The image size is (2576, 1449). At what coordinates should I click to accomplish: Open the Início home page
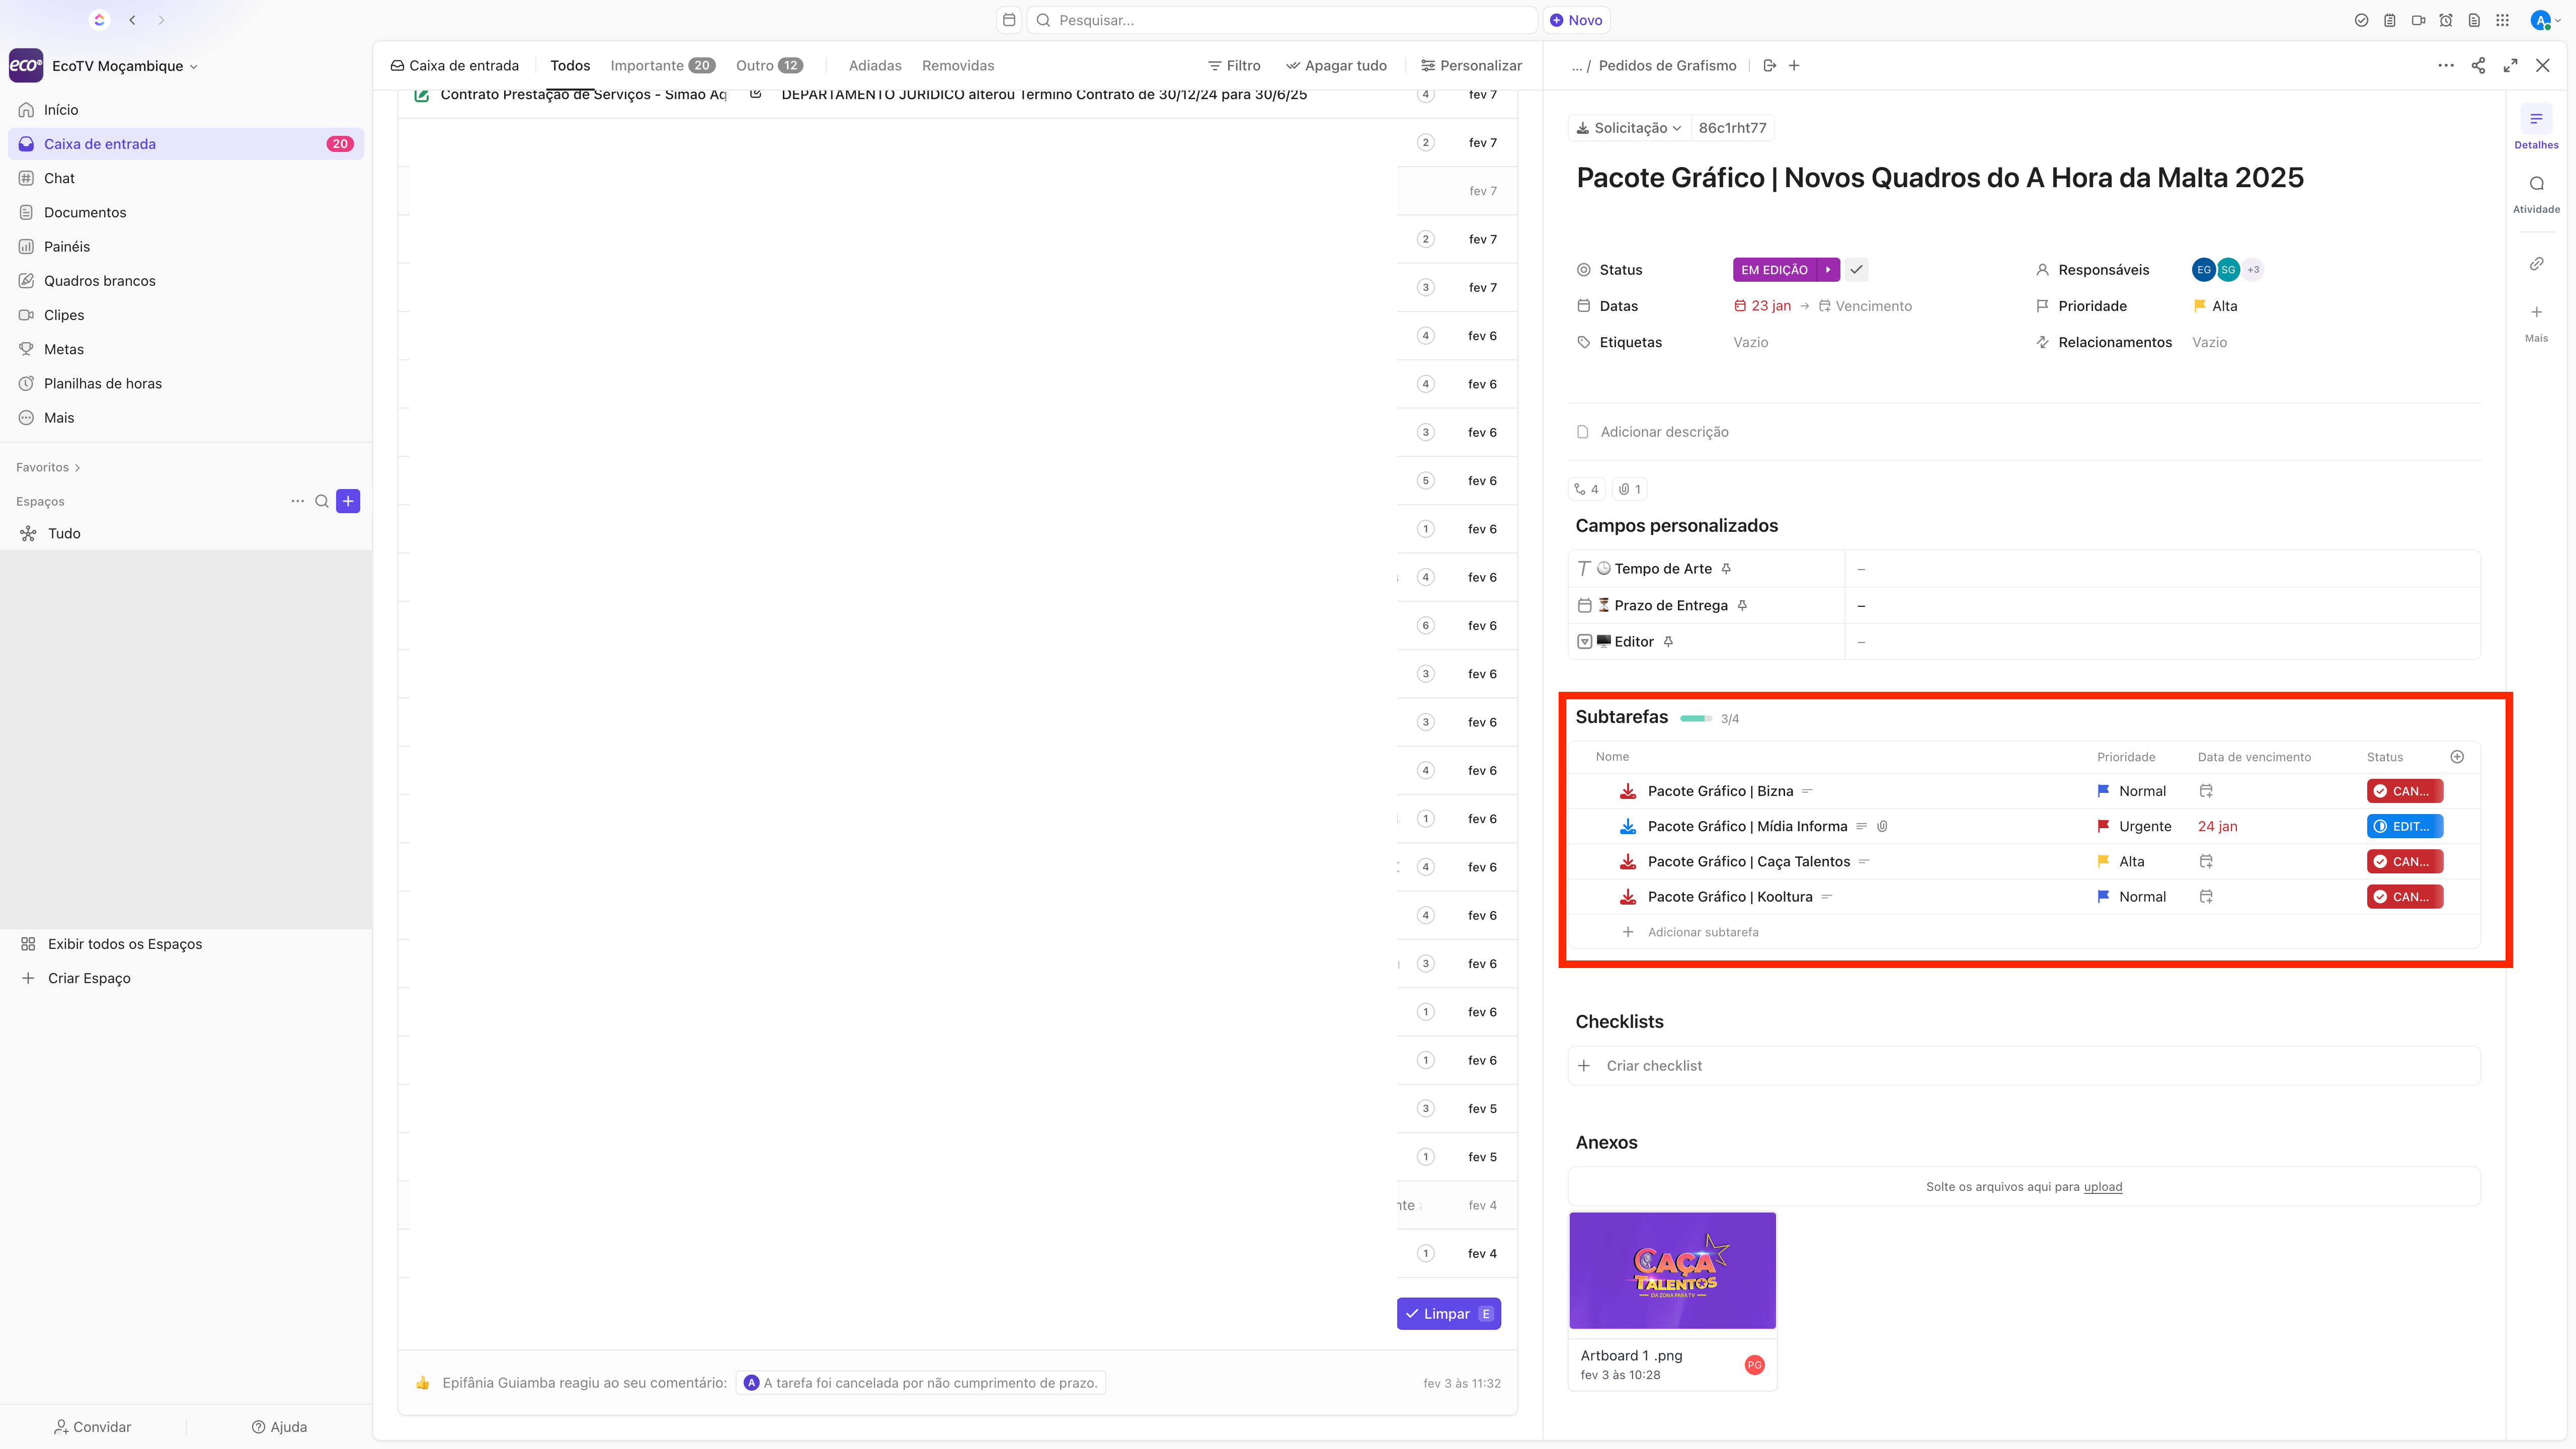click(x=61, y=110)
